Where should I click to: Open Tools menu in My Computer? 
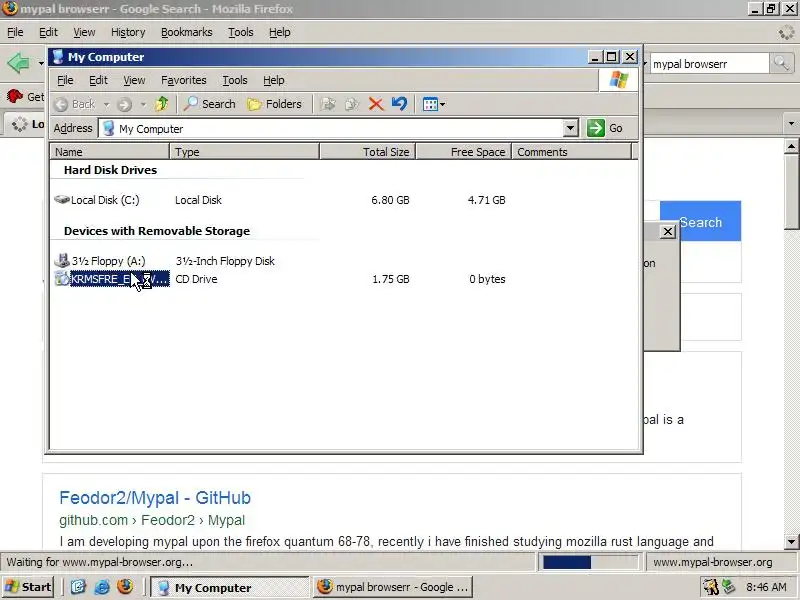pos(235,80)
